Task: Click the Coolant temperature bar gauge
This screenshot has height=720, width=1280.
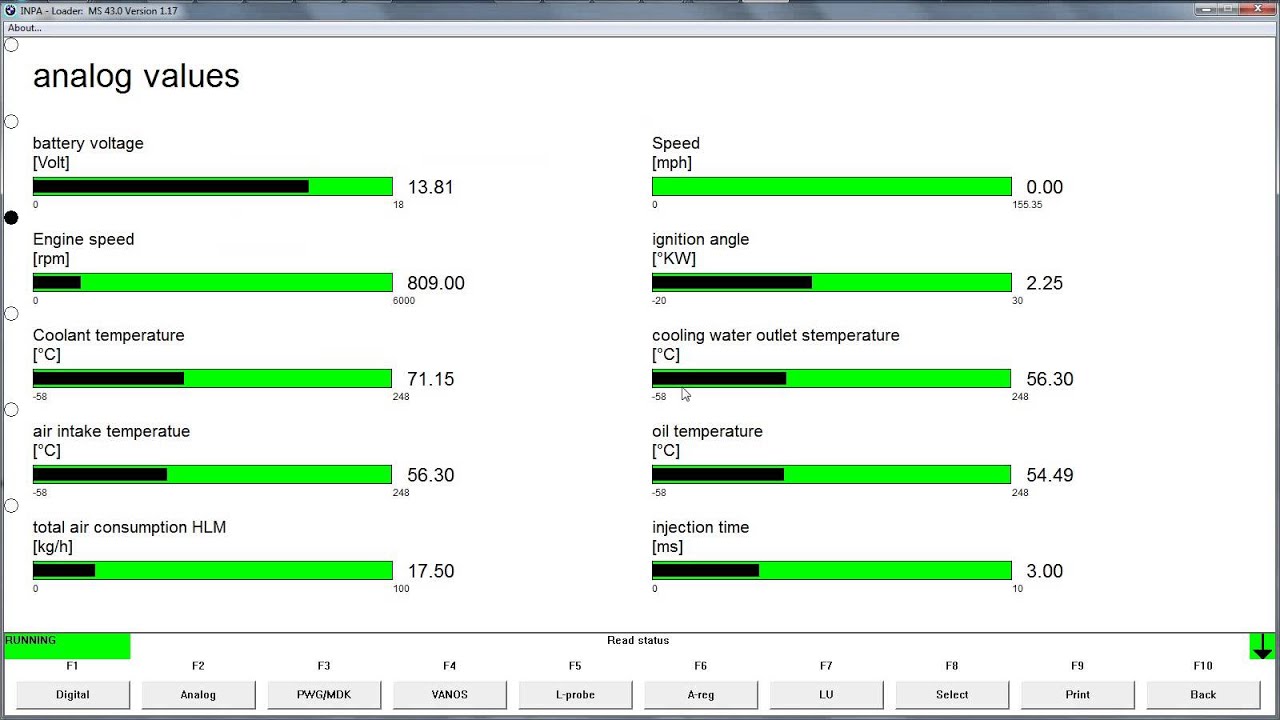Action: click(213, 379)
